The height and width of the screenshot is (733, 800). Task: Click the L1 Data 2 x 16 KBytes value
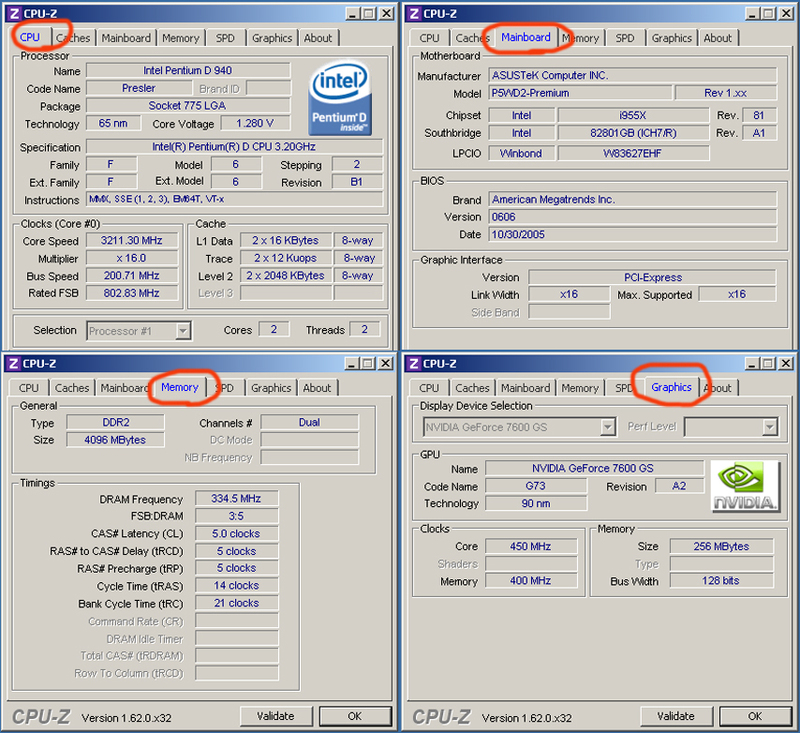pos(285,240)
